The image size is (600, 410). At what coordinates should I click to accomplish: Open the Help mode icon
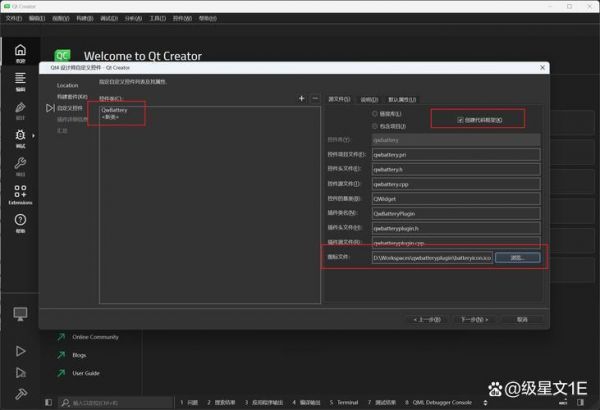coord(20,223)
